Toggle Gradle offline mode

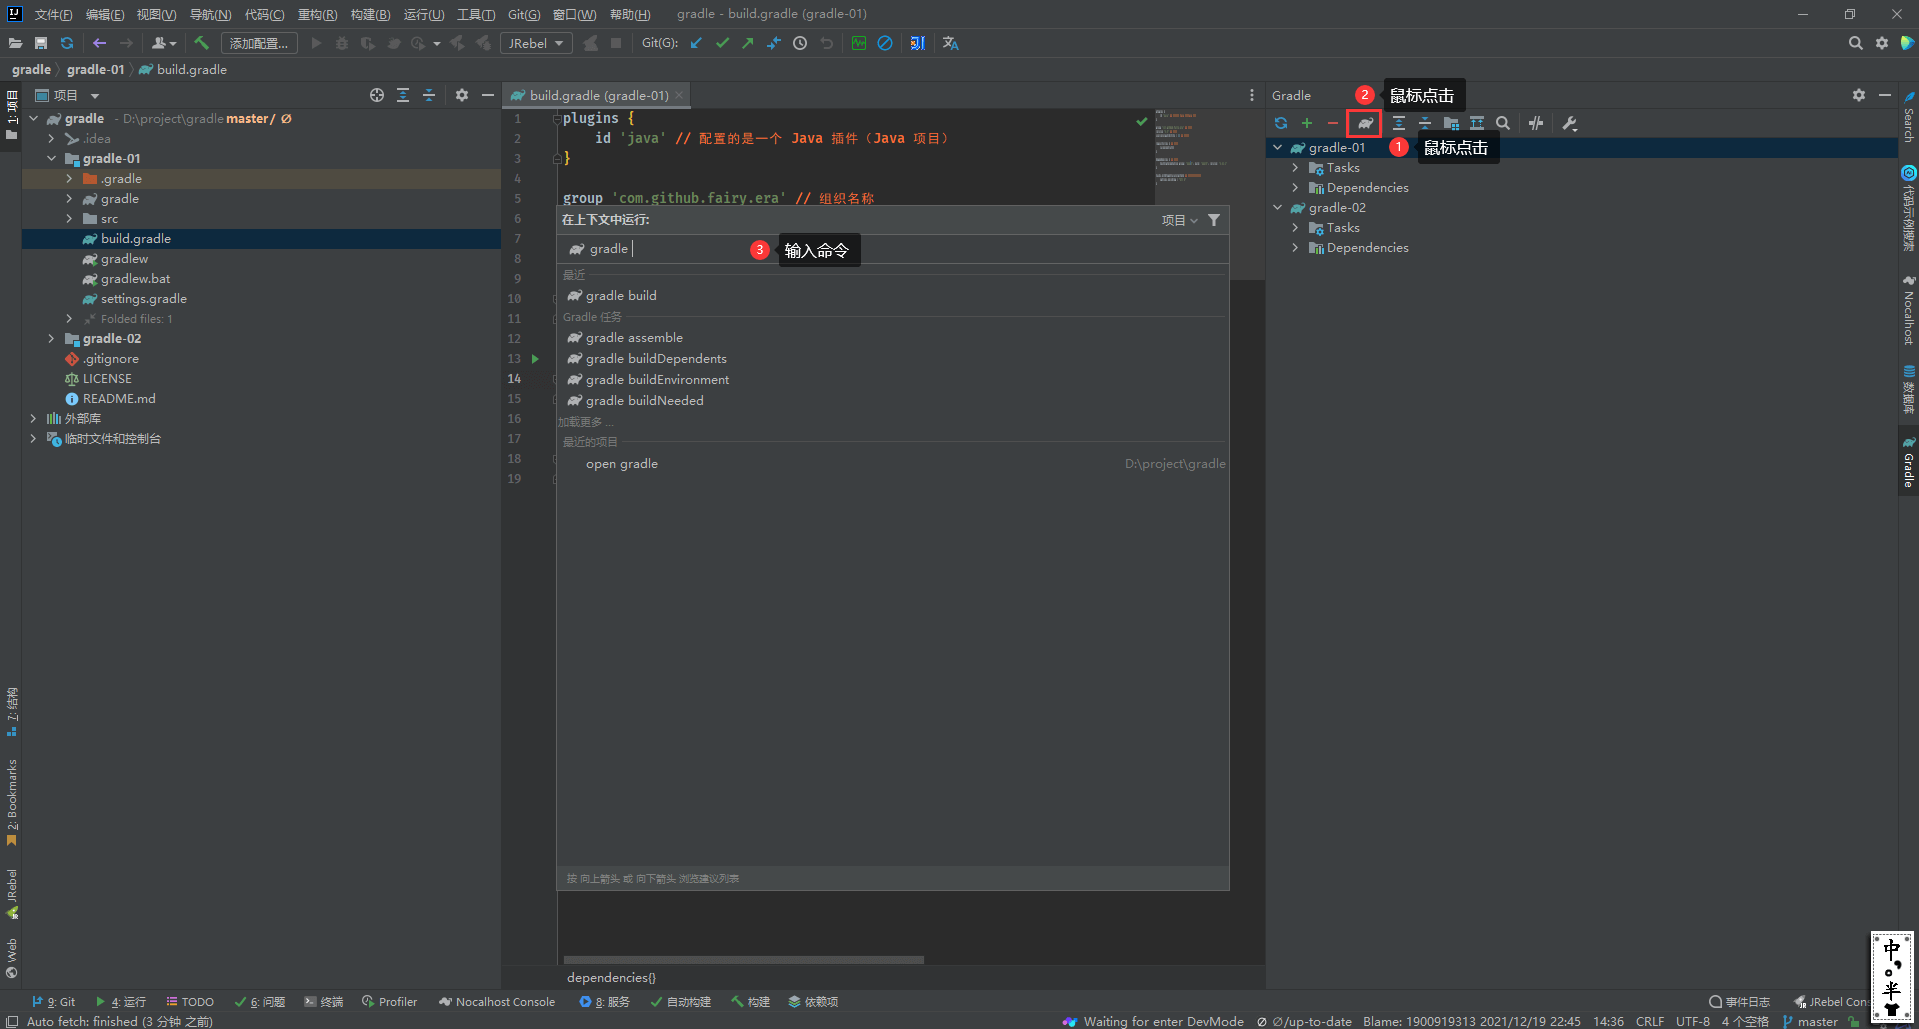click(x=1536, y=123)
